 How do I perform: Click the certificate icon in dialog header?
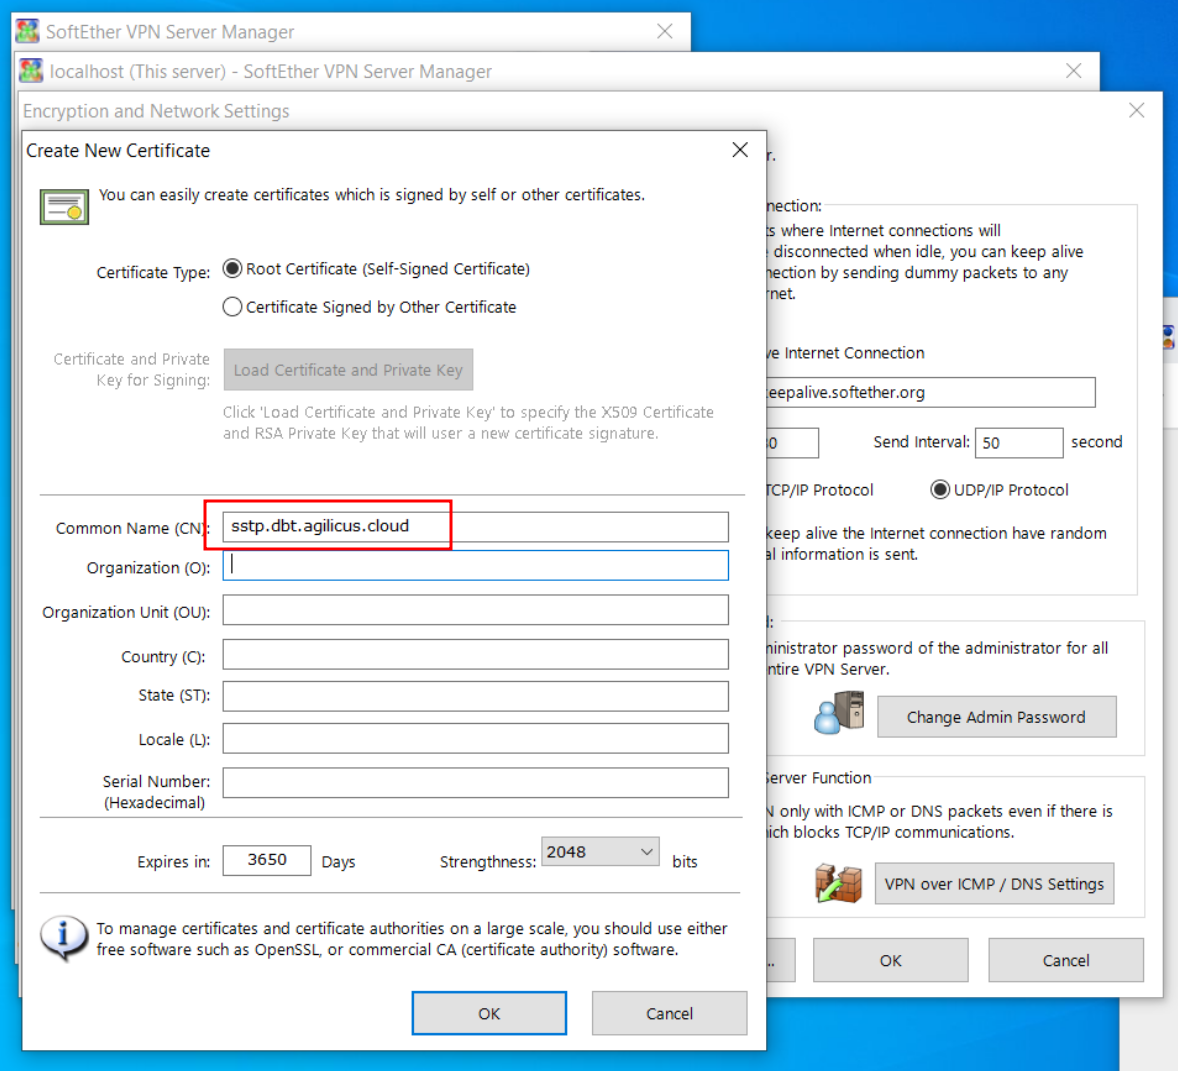coord(64,206)
